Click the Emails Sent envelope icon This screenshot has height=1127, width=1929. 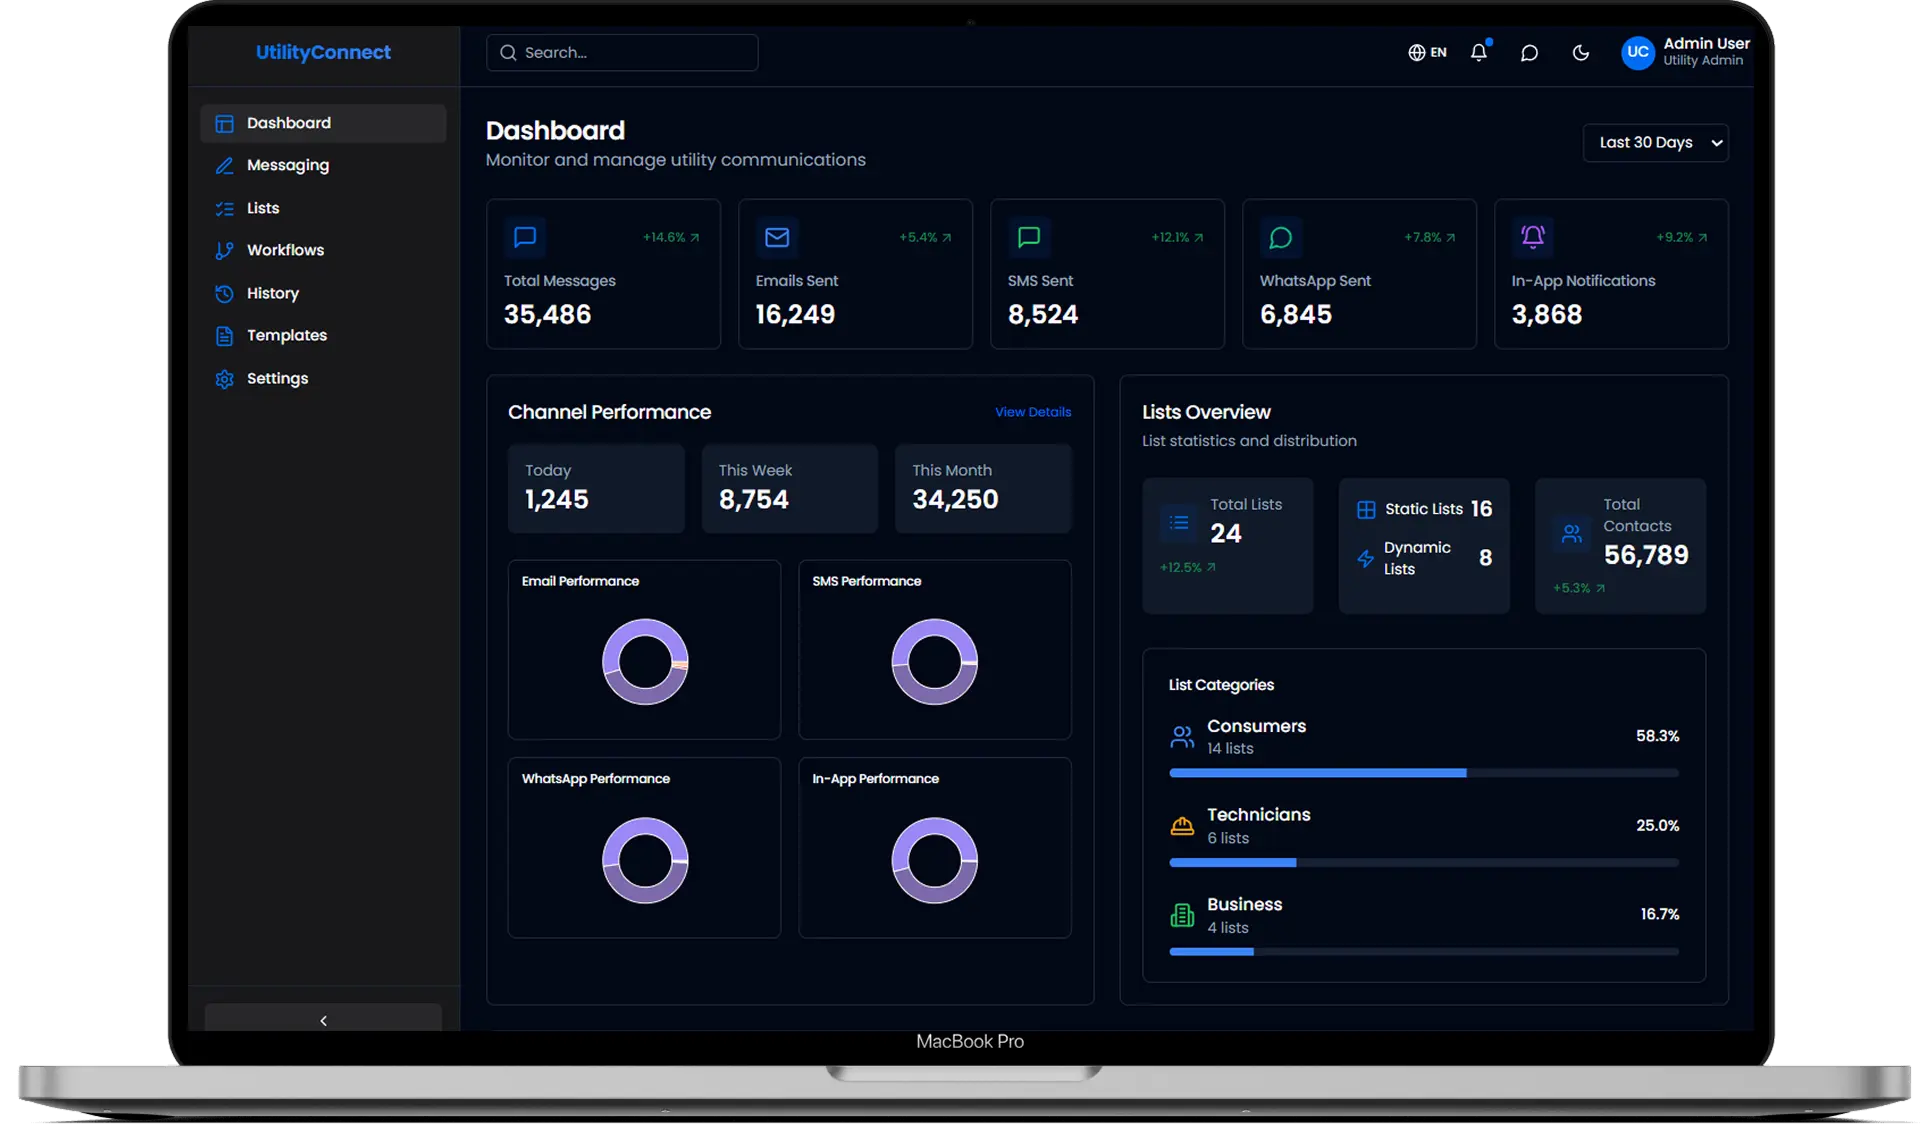click(776, 237)
